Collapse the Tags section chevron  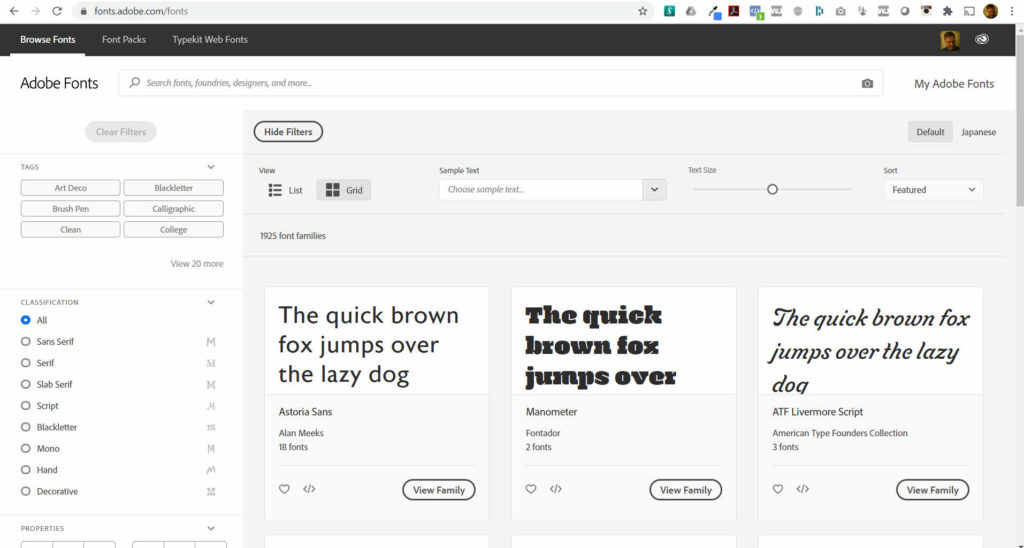(211, 167)
